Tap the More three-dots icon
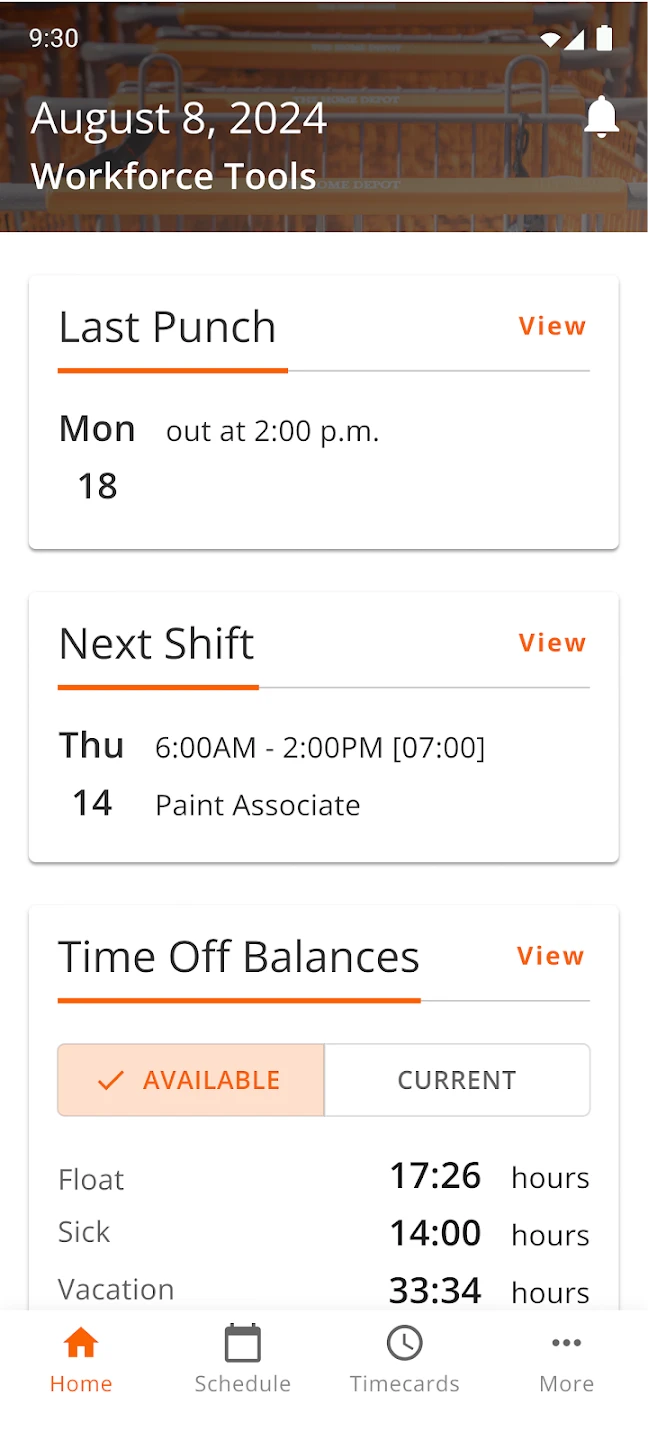This screenshot has width=648, height=1440. point(567,1343)
